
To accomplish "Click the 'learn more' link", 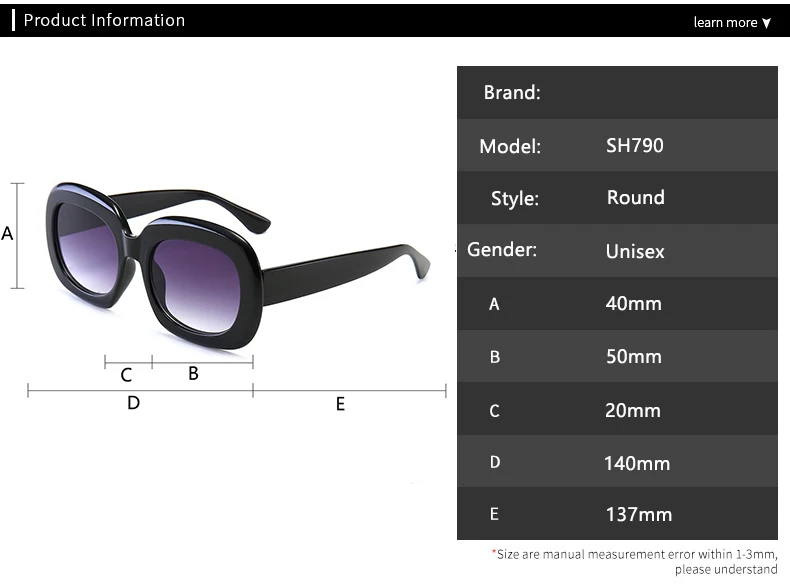I will (x=725, y=22).
